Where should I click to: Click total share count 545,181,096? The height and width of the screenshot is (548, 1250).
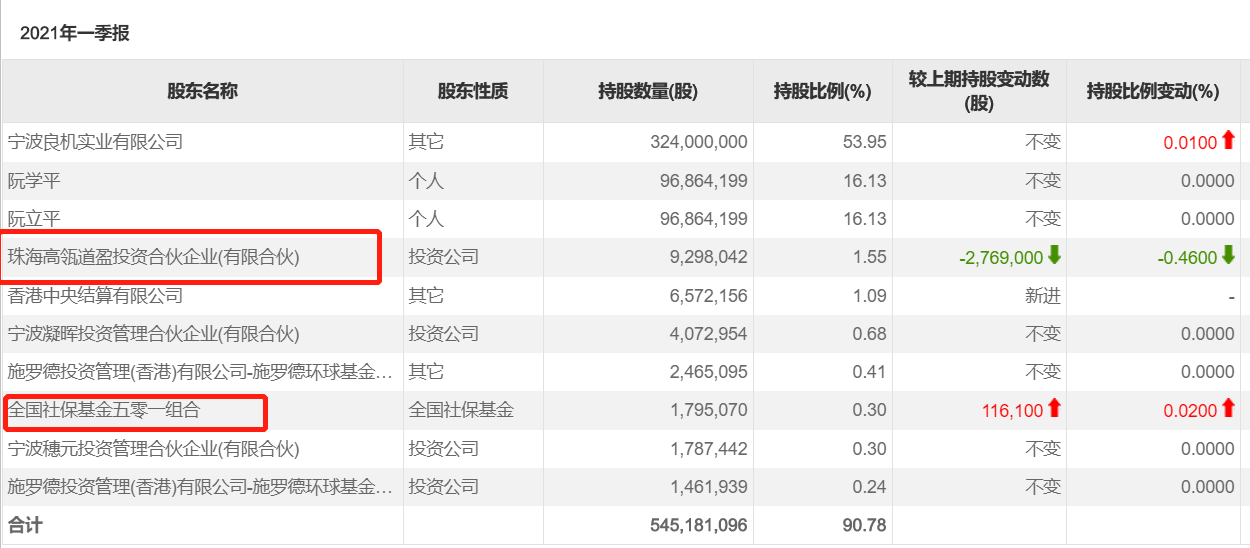point(699,525)
